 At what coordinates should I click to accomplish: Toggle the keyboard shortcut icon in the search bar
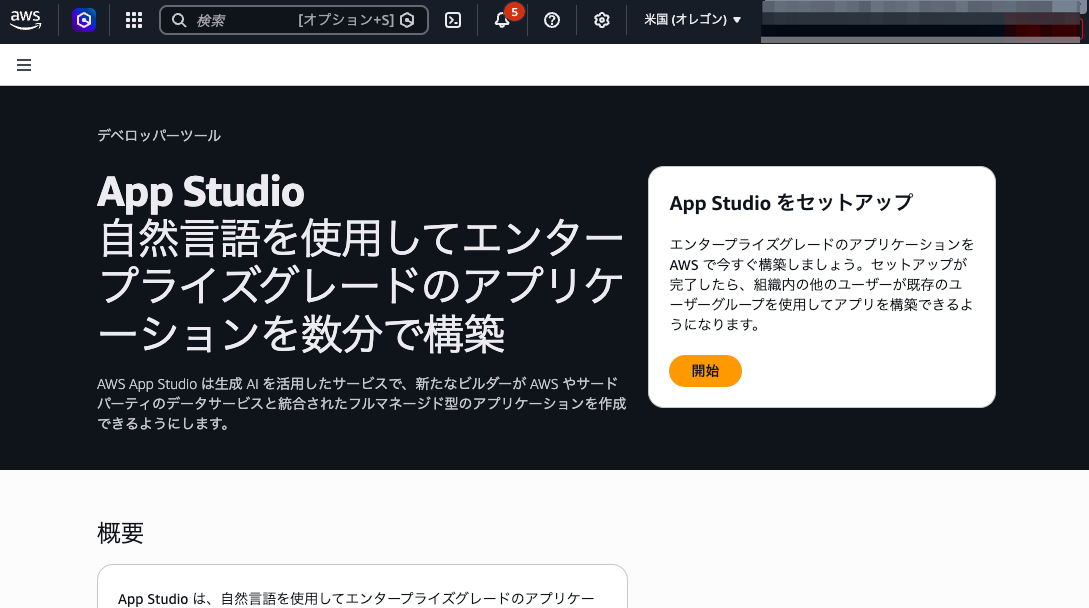point(406,19)
